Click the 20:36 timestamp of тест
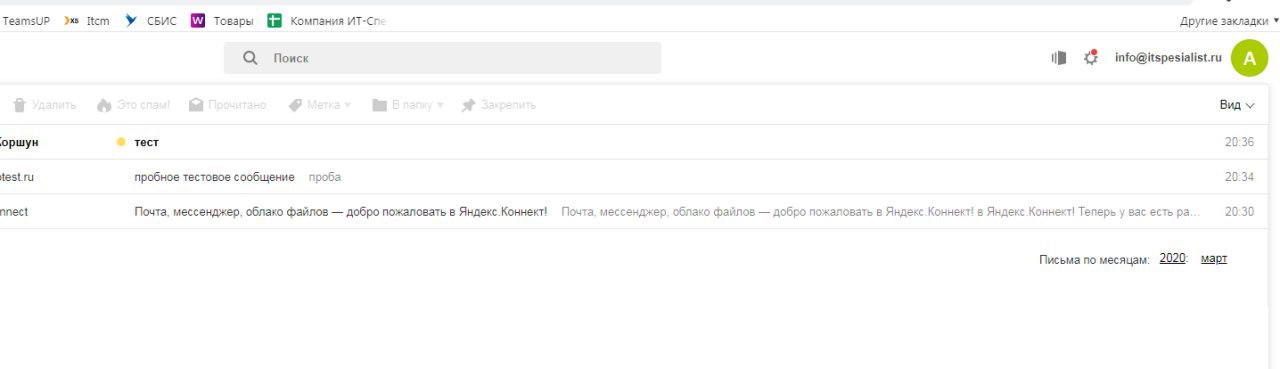This screenshot has height=369, width=1280. pos(1239,142)
